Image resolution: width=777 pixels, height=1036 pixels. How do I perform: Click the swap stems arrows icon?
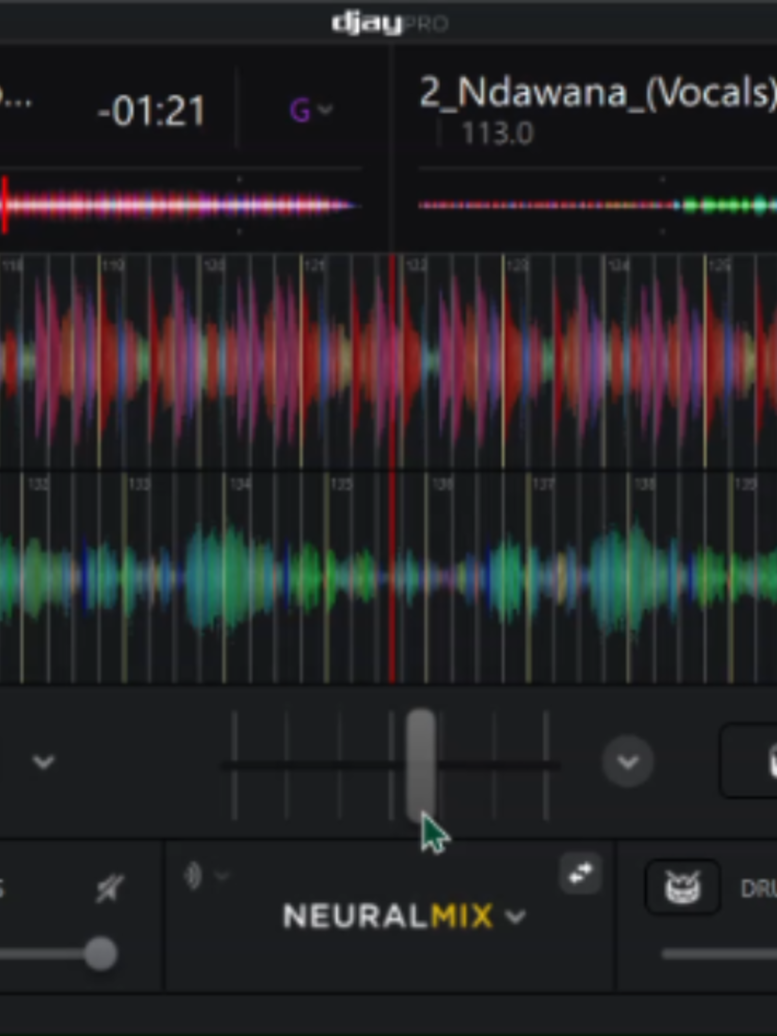pyautogui.click(x=580, y=873)
